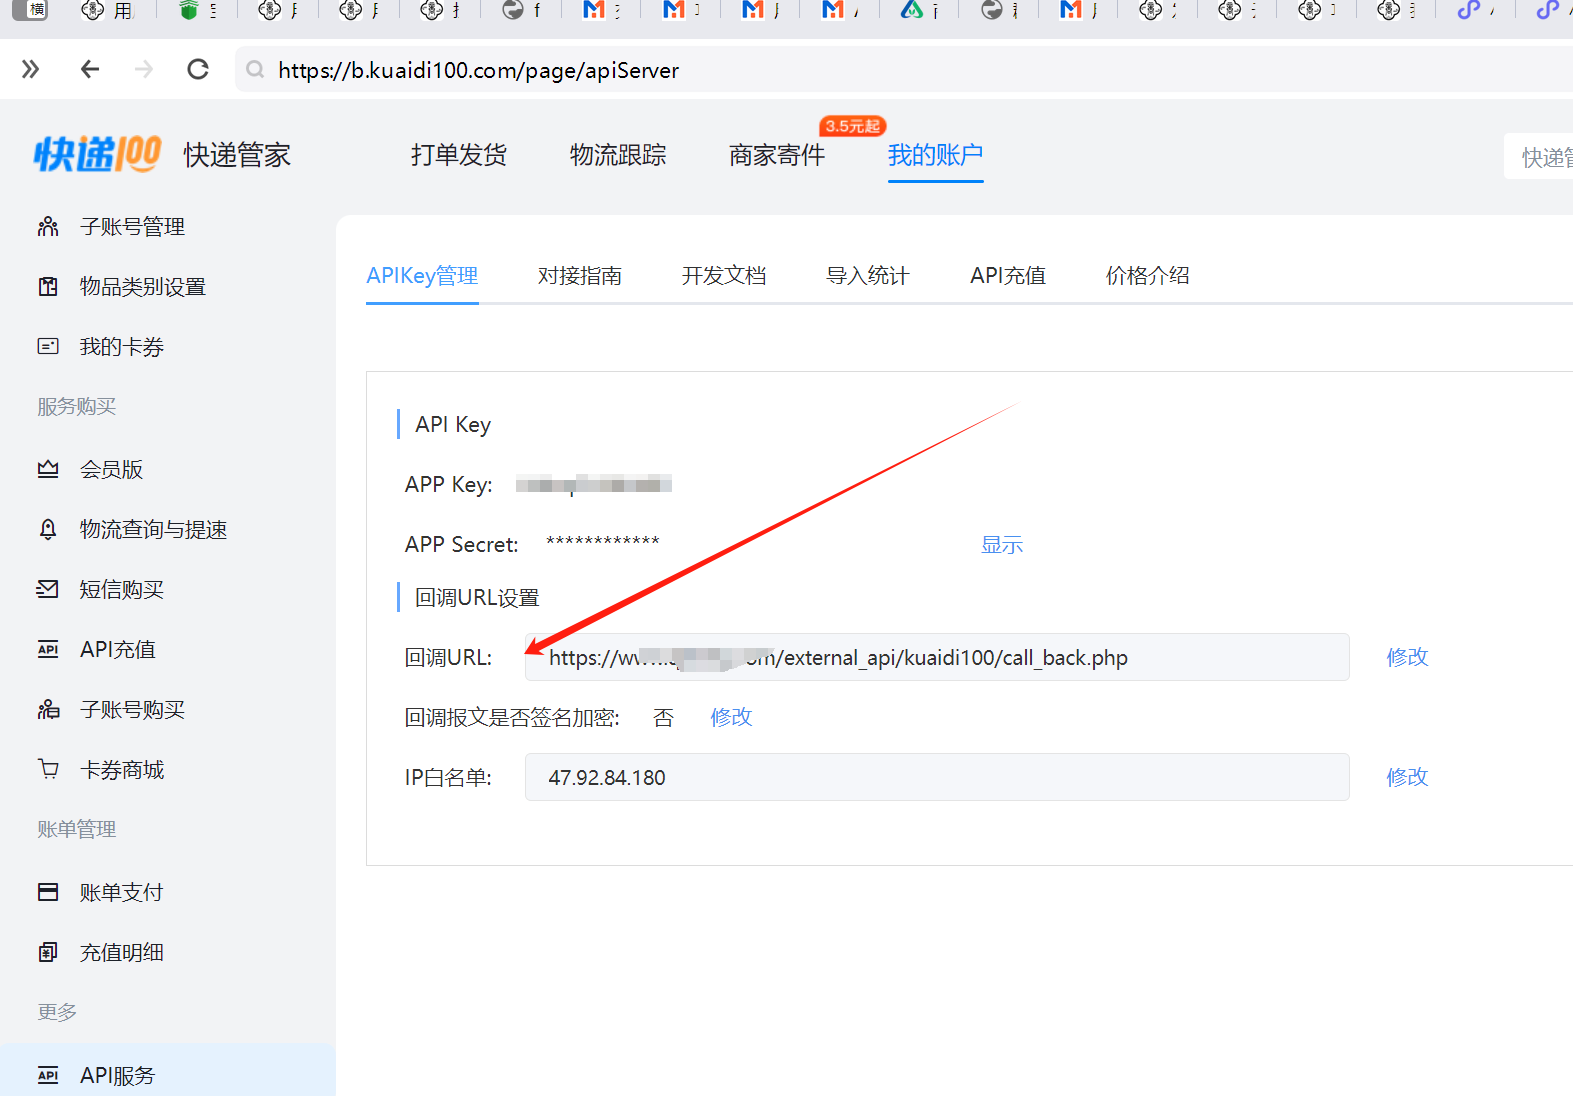Screen dimensions: 1573x1096
Task: Switch to the 价格介绍 tab
Action: [1148, 276]
